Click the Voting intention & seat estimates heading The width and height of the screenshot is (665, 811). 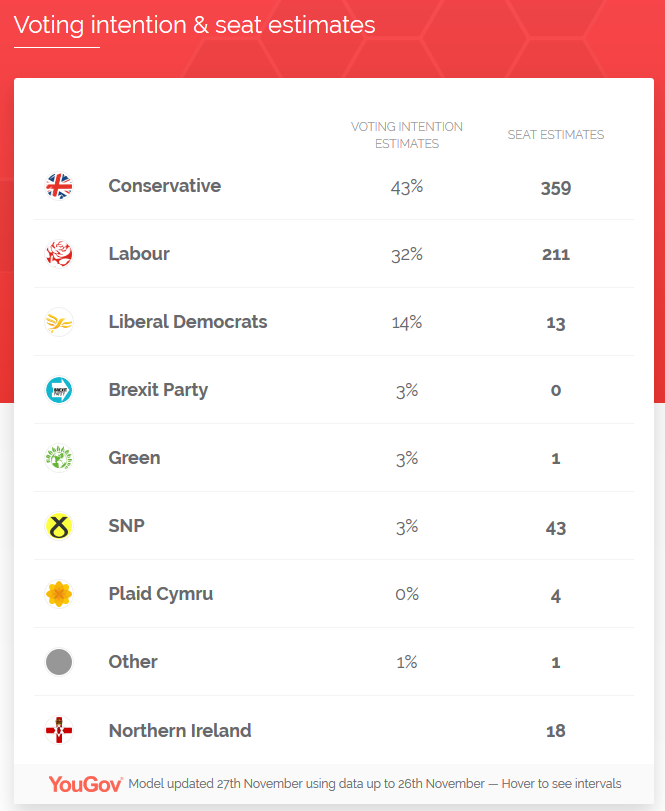click(195, 25)
